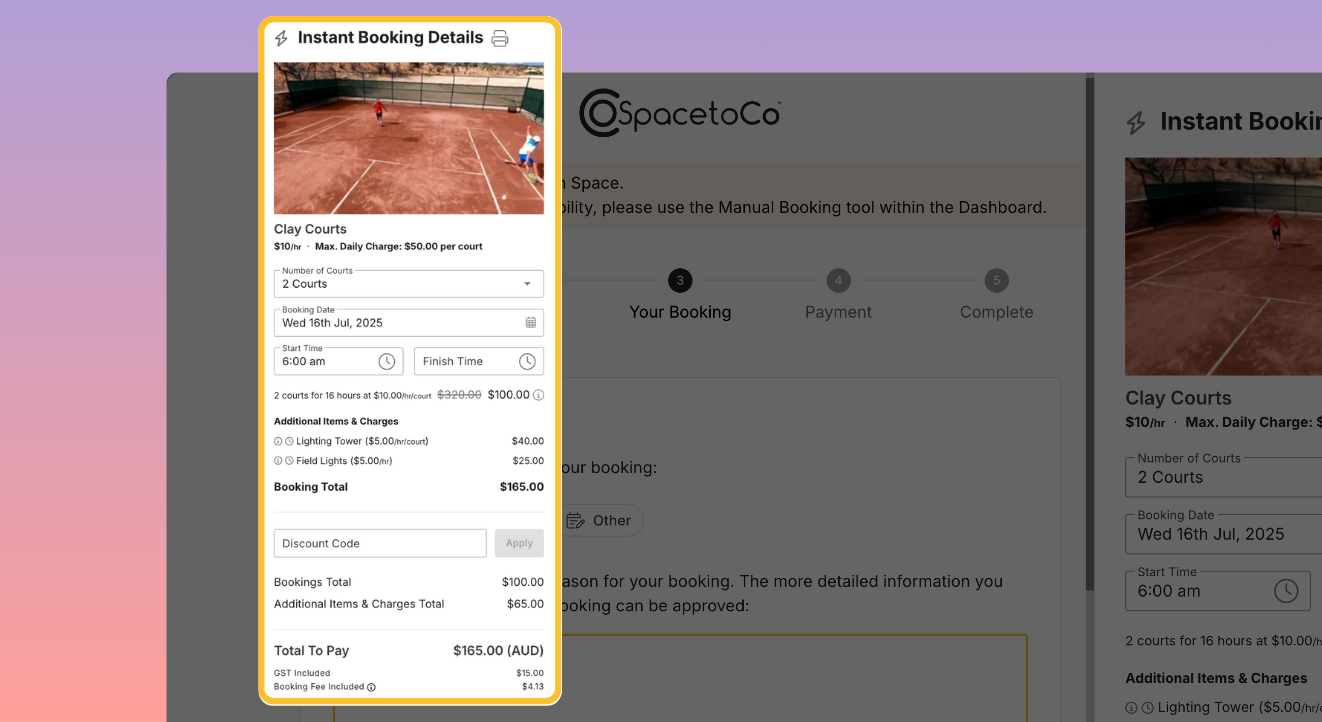The width and height of the screenshot is (1322, 722).
Task: Click the Booking Date field in the right background panel
Action: [x=1224, y=534]
